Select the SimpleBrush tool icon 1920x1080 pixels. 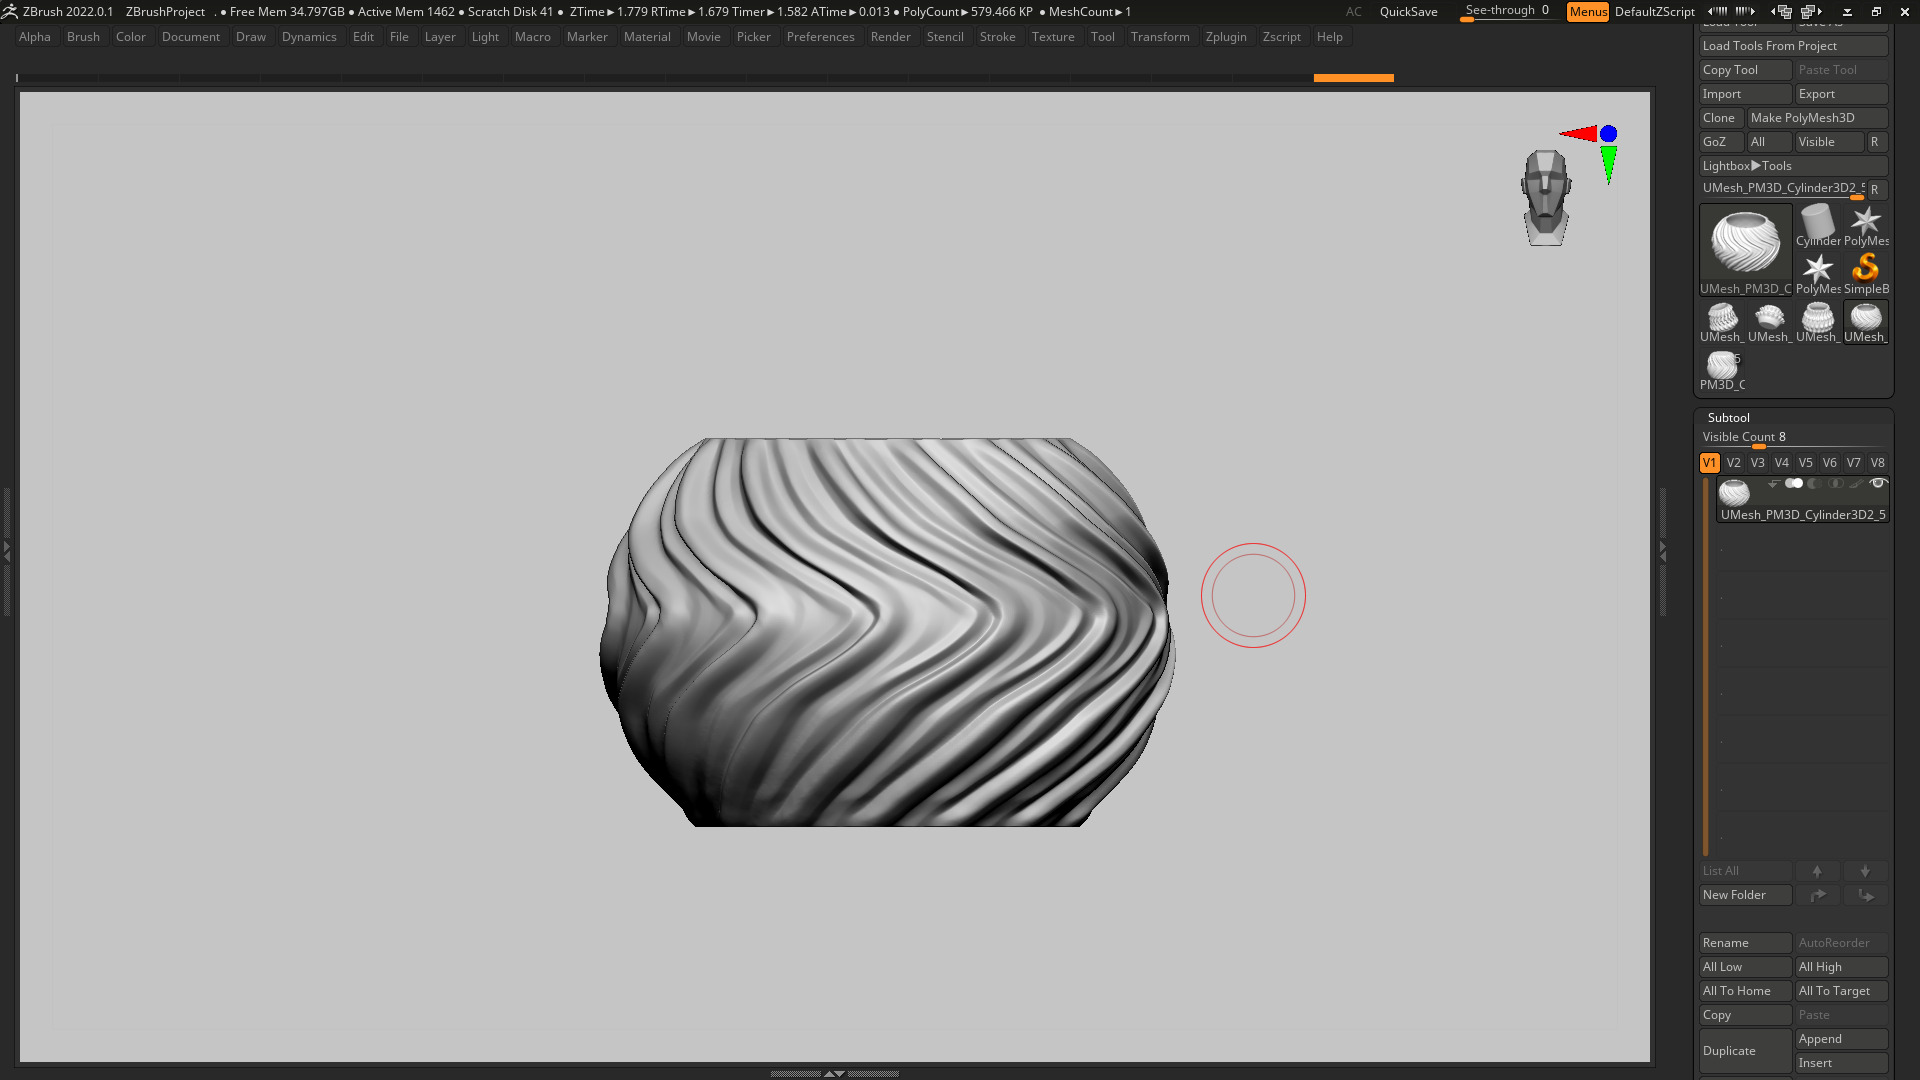(1865, 273)
